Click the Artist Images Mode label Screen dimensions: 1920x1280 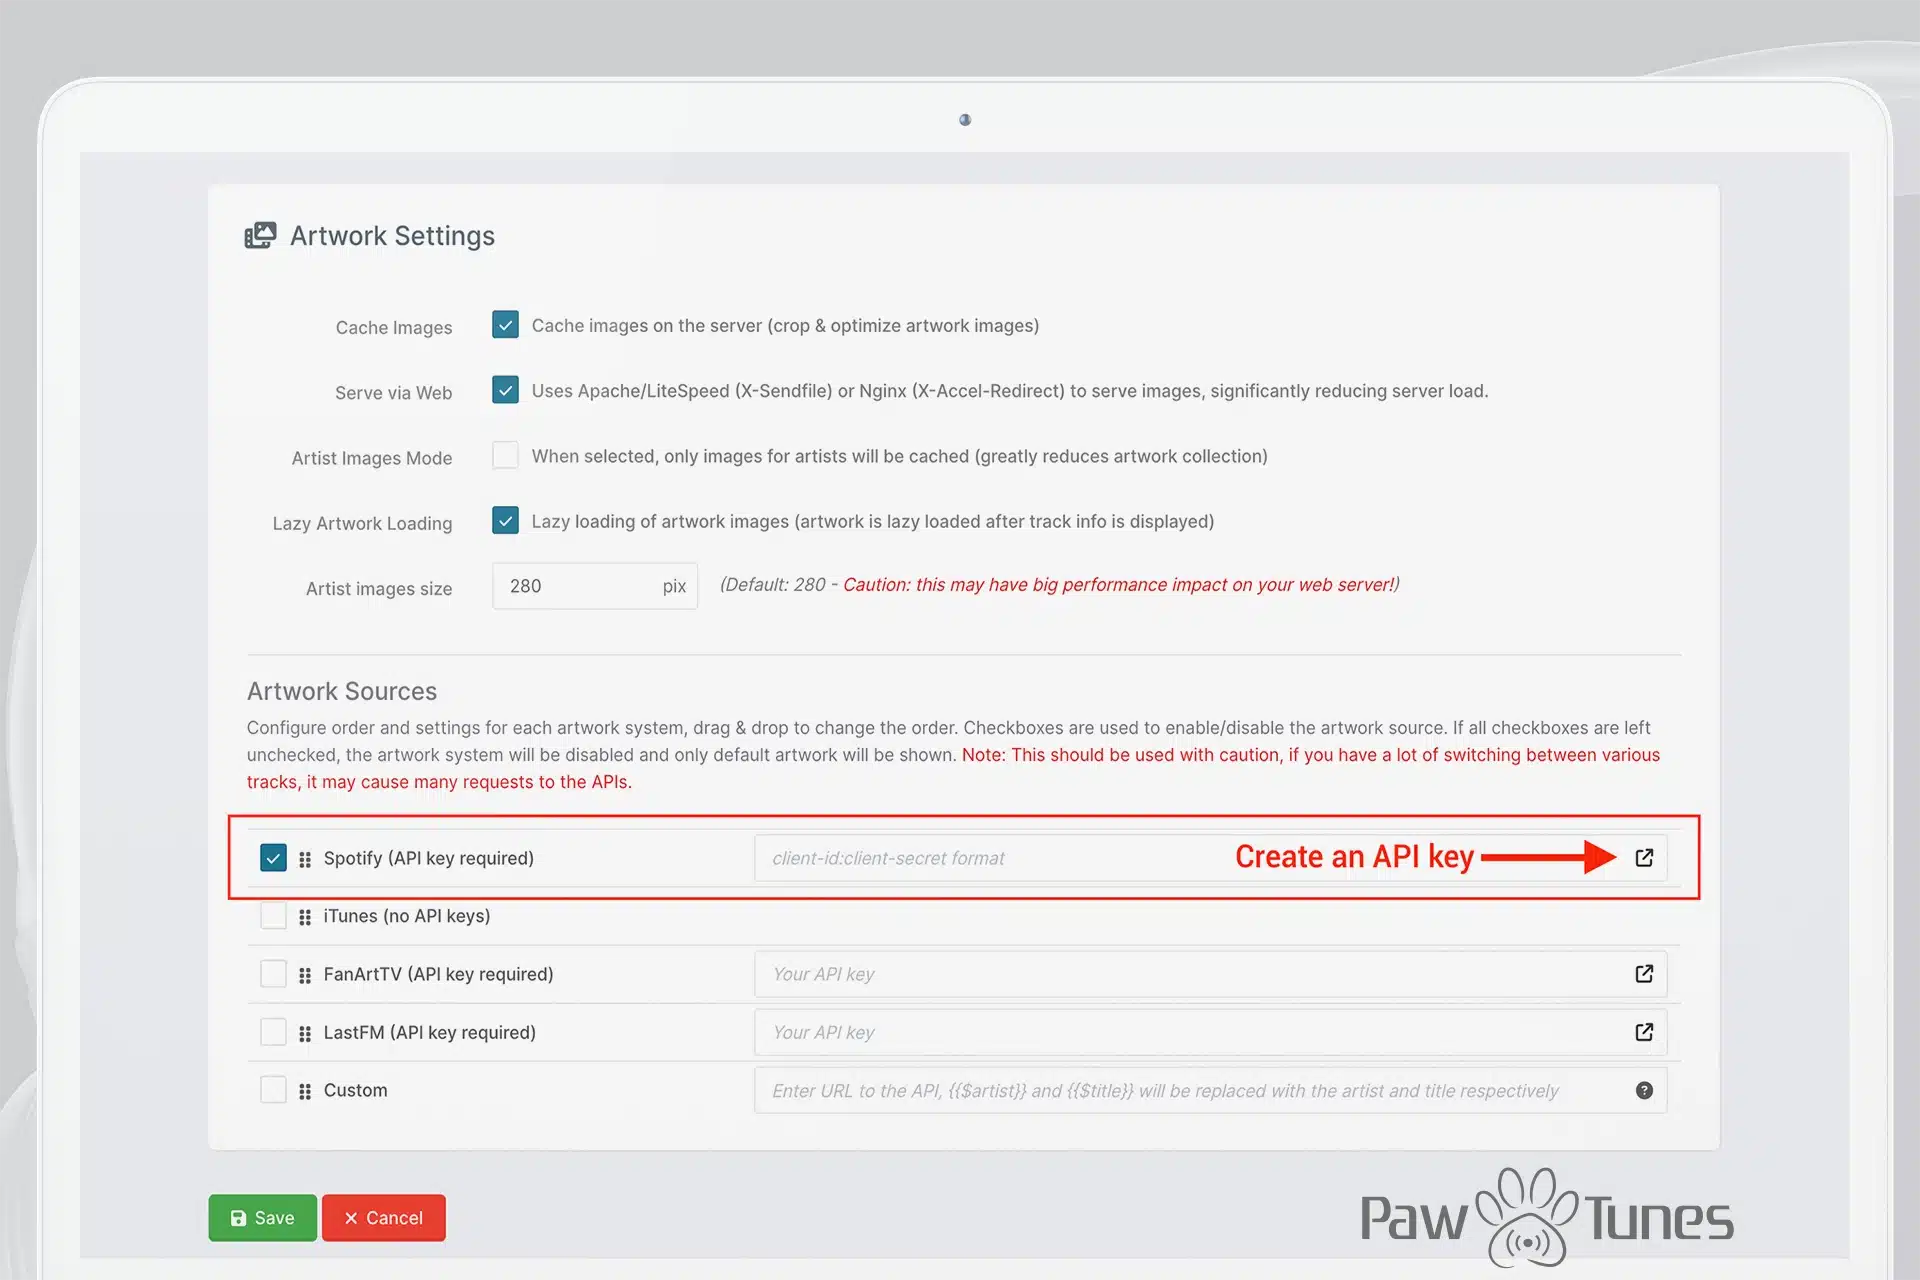click(372, 458)
